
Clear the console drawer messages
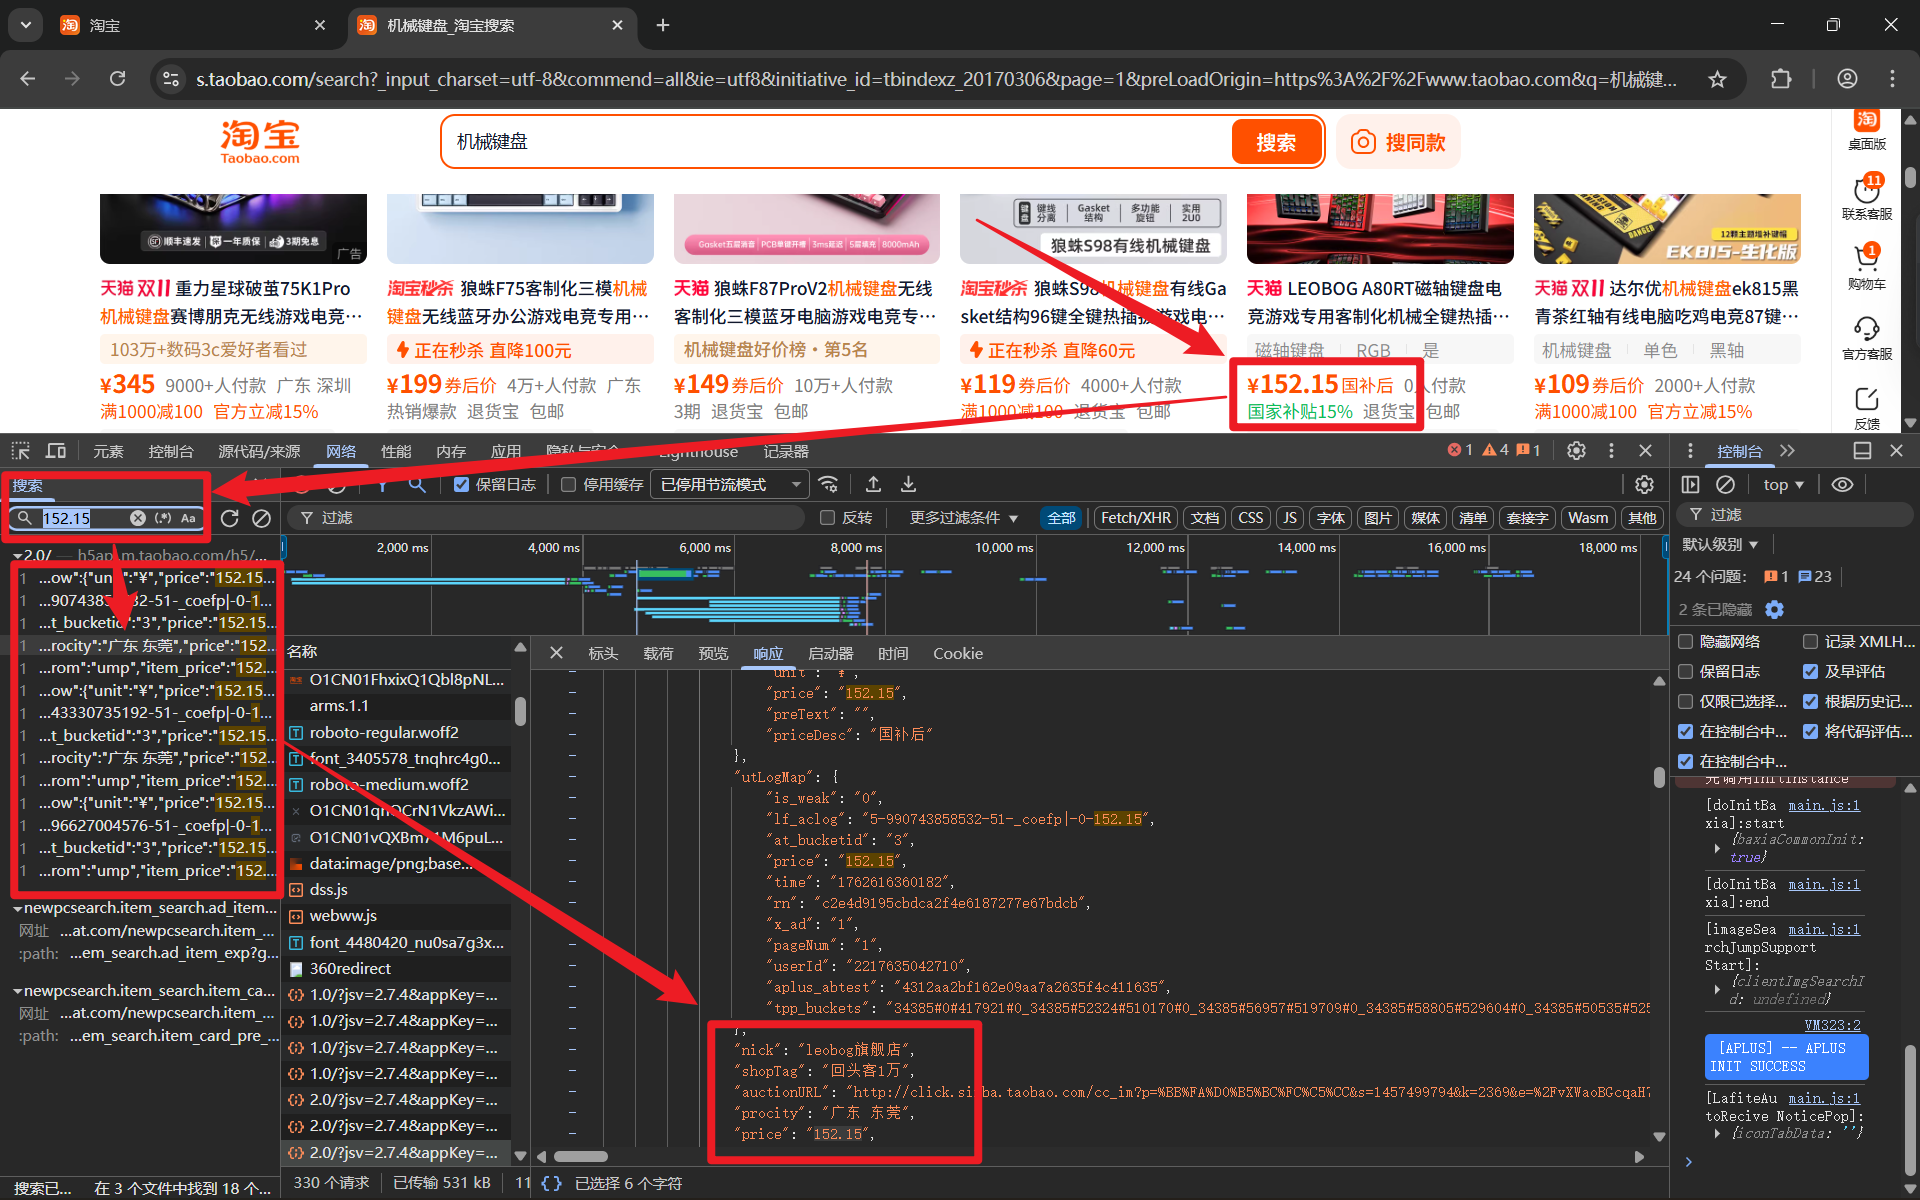coord(1725,485)
